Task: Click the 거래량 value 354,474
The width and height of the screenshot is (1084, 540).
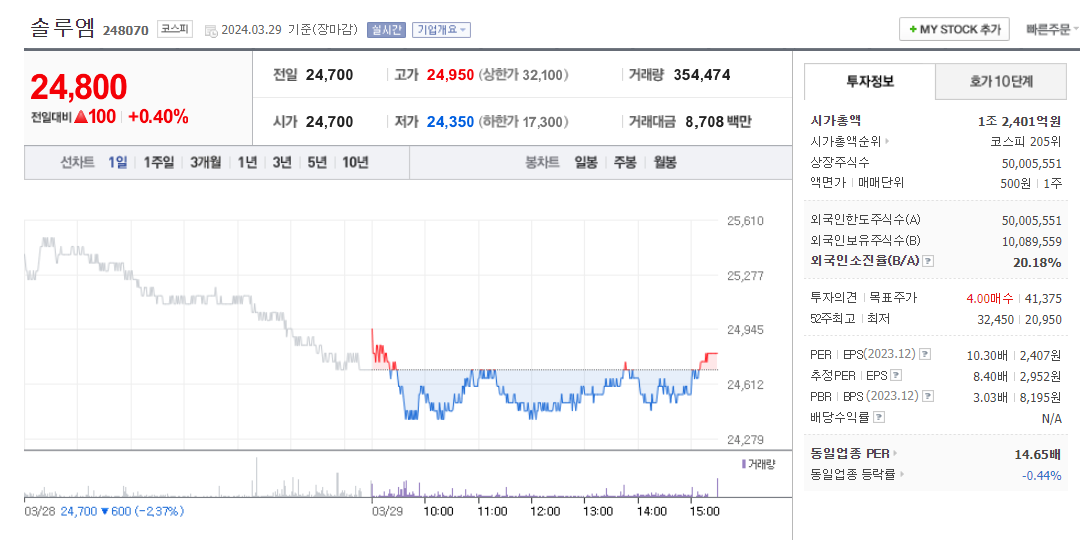Action: pyautogui.click(x=702, y=75)
